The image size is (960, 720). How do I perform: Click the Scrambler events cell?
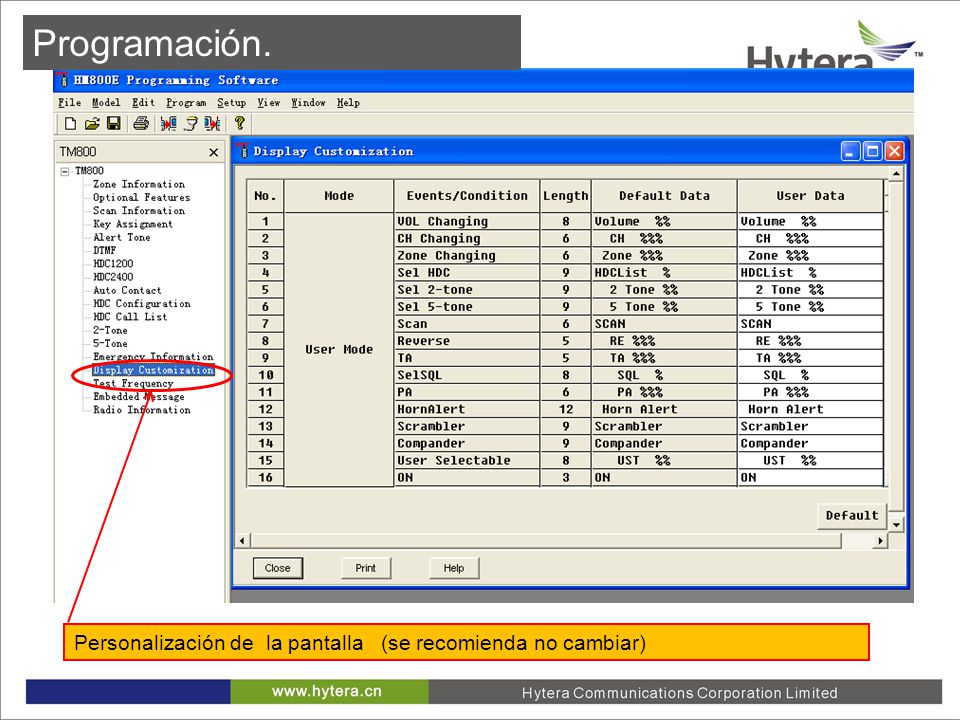(467, 427)
